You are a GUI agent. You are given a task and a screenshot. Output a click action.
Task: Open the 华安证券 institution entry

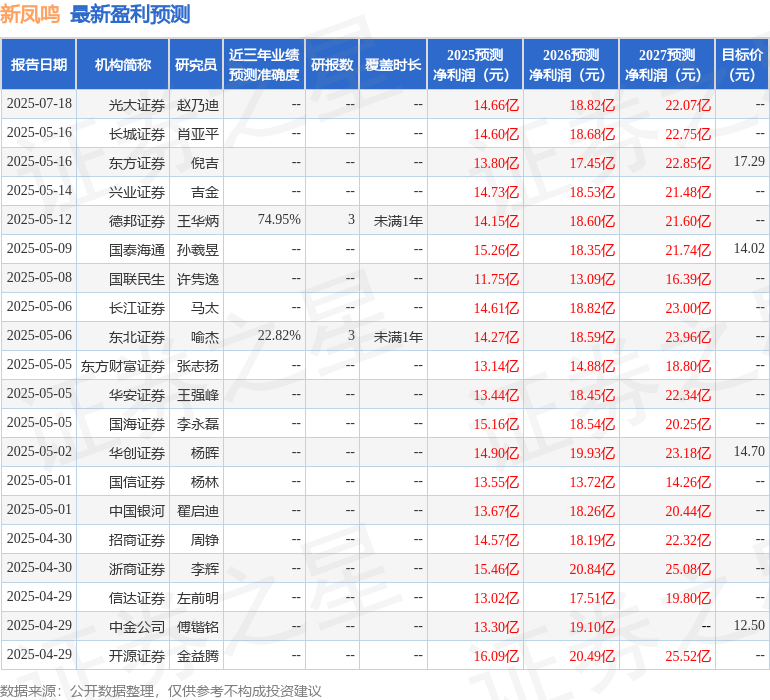tap(137, 395)
